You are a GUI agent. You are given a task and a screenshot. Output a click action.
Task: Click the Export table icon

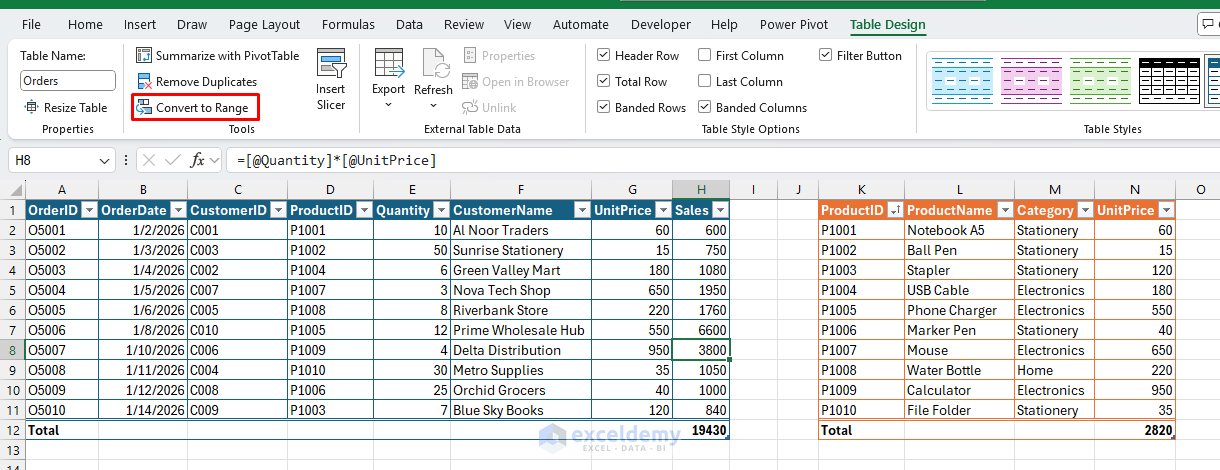pyautogui.click(x=389, y=62)
